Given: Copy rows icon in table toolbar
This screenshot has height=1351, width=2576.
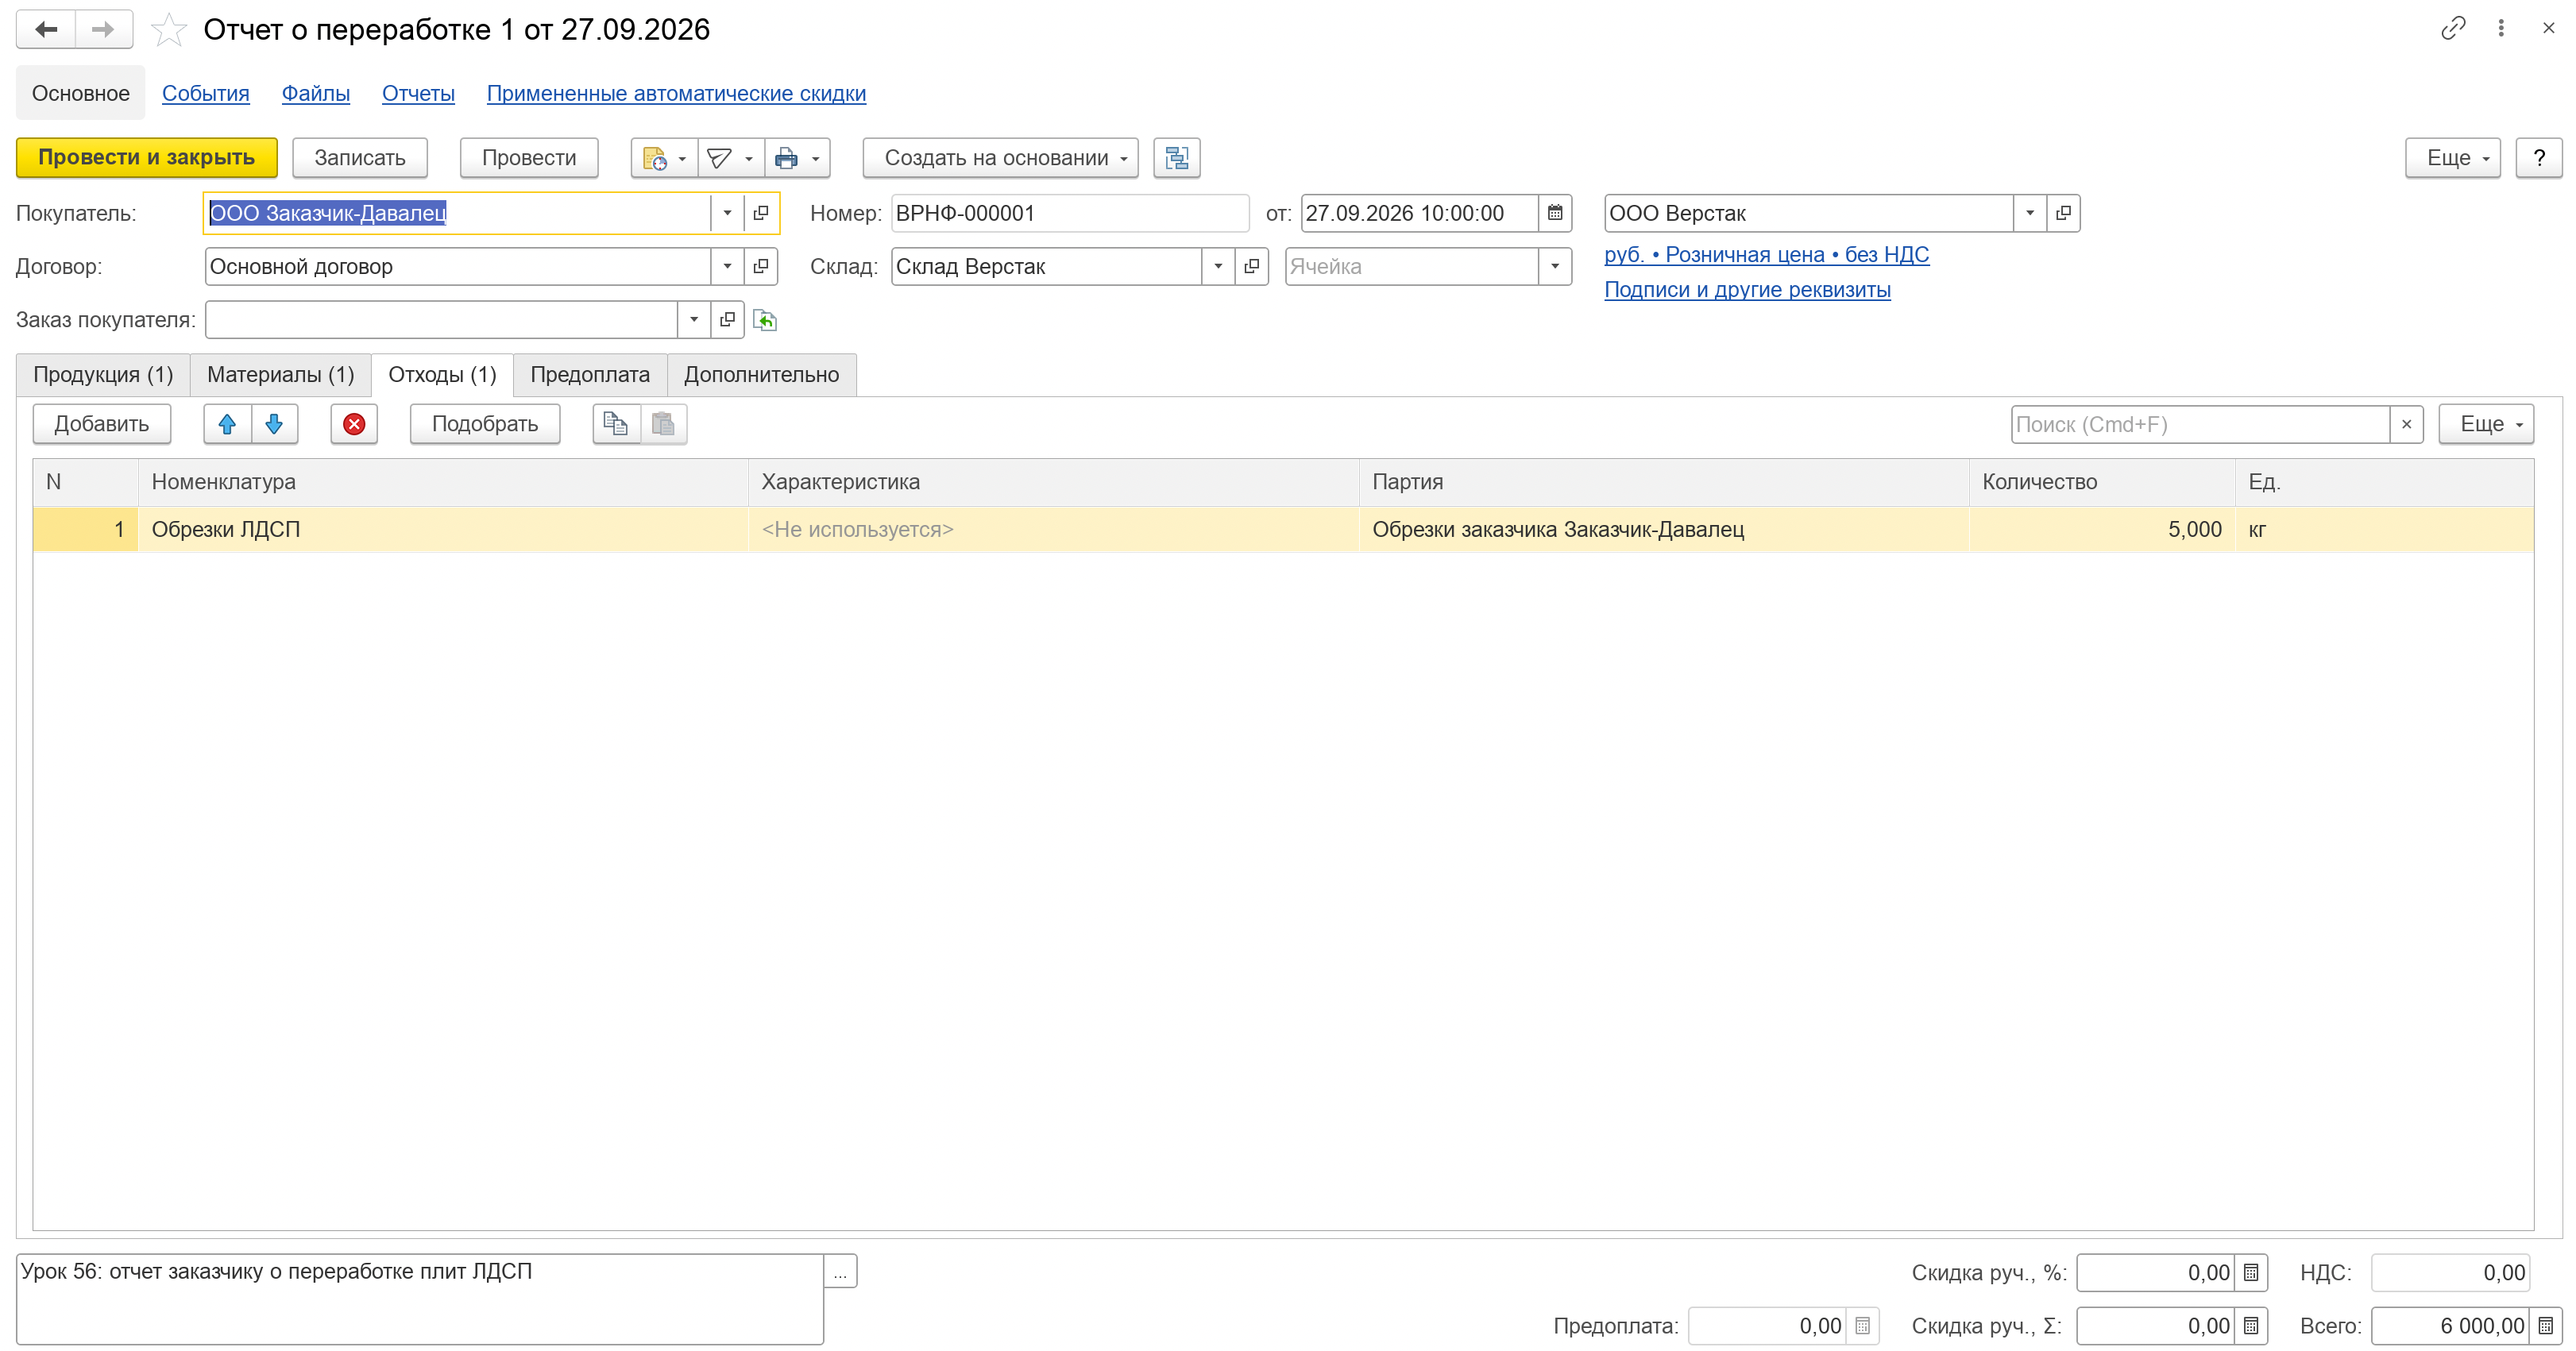Looking at the screenshot, I should (x=616, y=424).
